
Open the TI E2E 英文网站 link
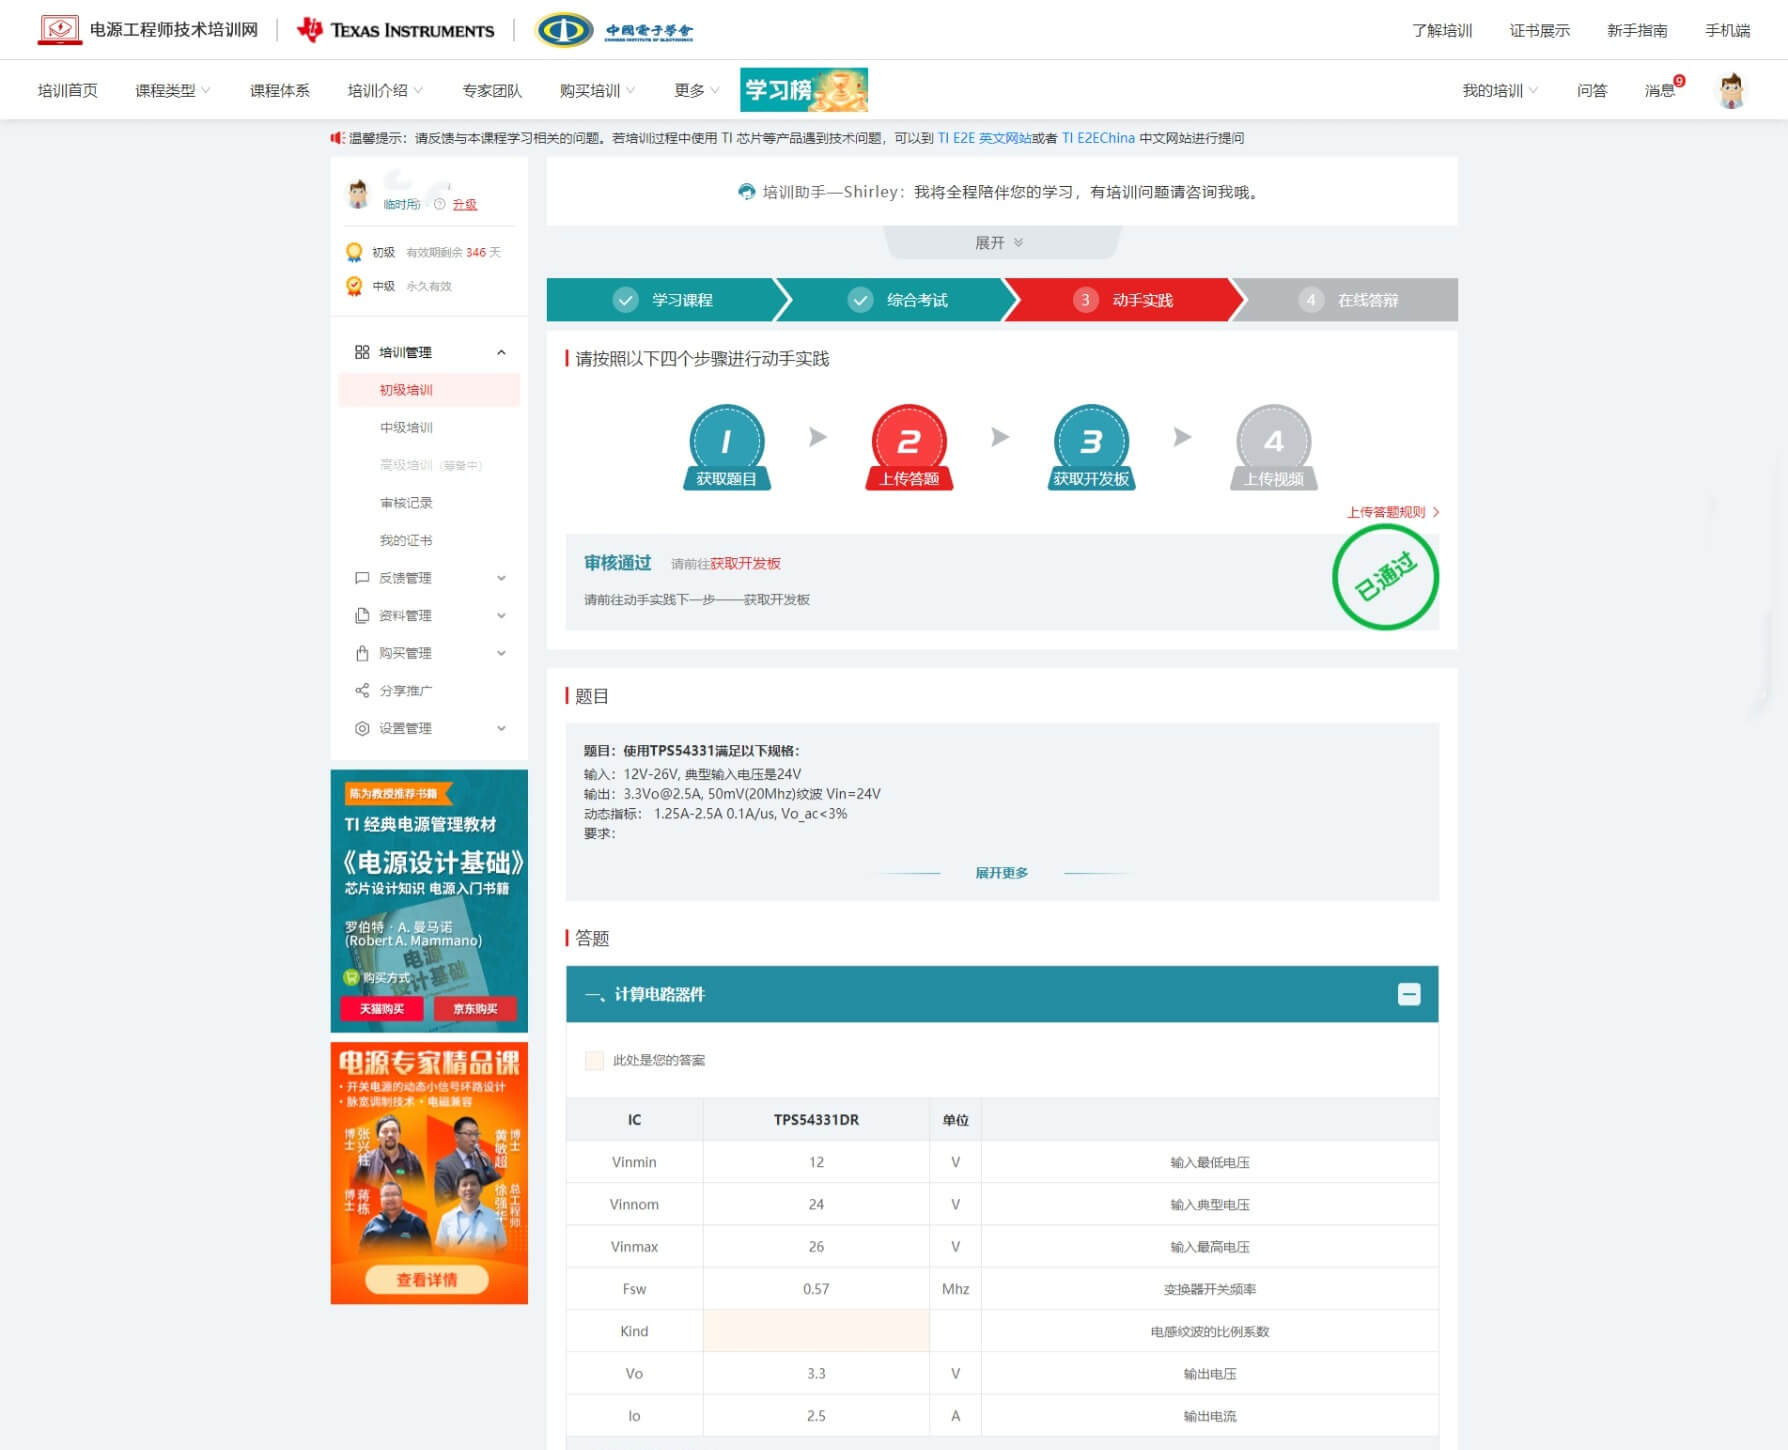tap(984, 138)
